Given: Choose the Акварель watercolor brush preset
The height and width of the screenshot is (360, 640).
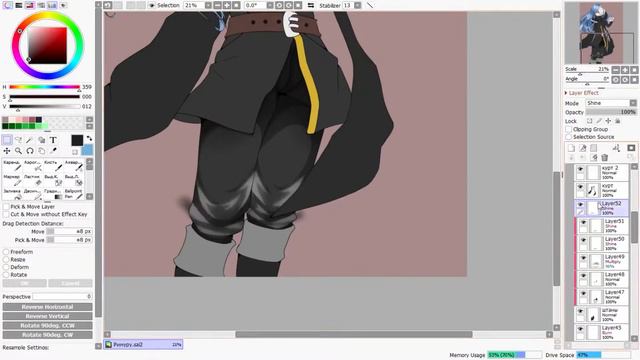Looking at the screenshot, I should coord(73,165).
